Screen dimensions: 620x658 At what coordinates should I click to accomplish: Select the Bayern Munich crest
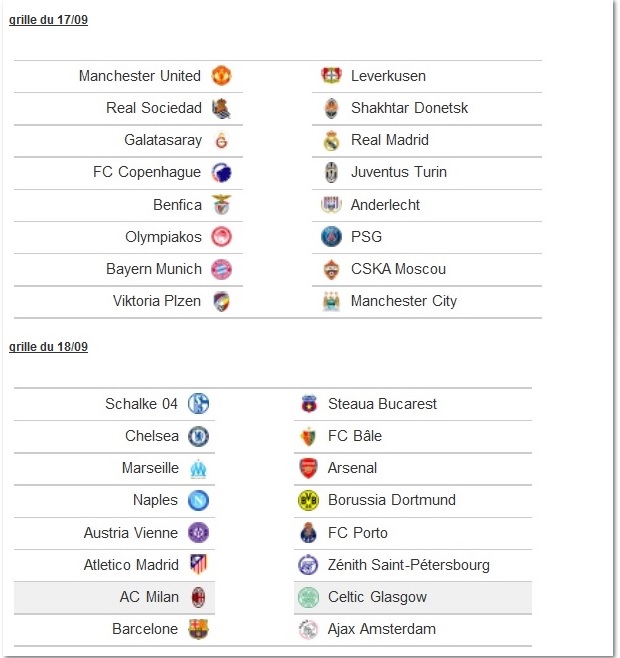(x=221, y=269)
